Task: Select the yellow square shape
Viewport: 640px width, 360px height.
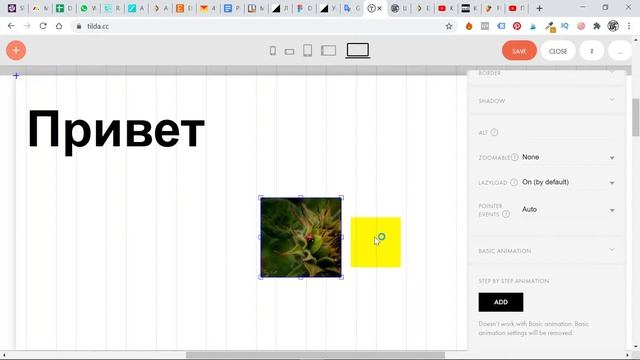Action: [376, 242]
